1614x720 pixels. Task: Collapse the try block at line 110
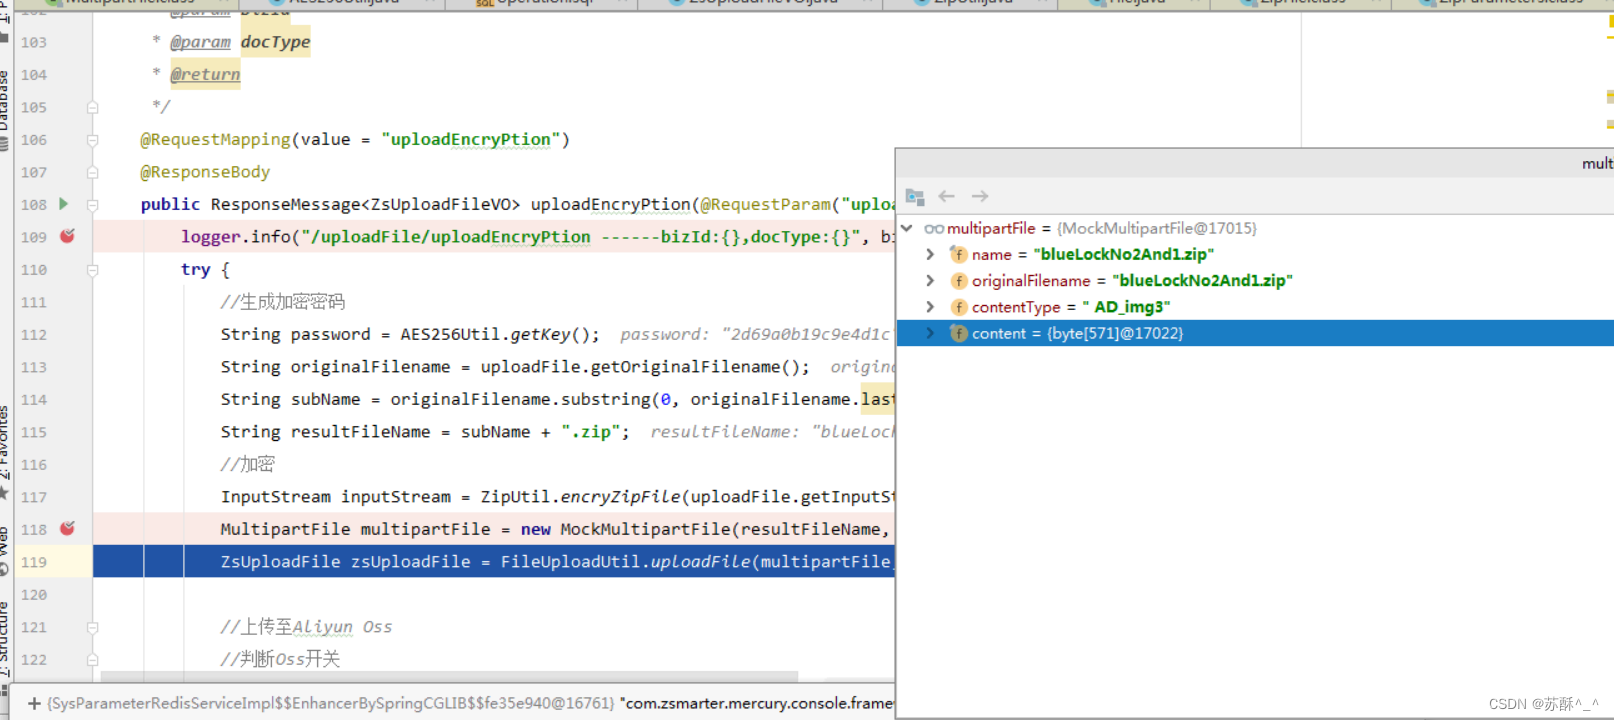tap(92, 270)
